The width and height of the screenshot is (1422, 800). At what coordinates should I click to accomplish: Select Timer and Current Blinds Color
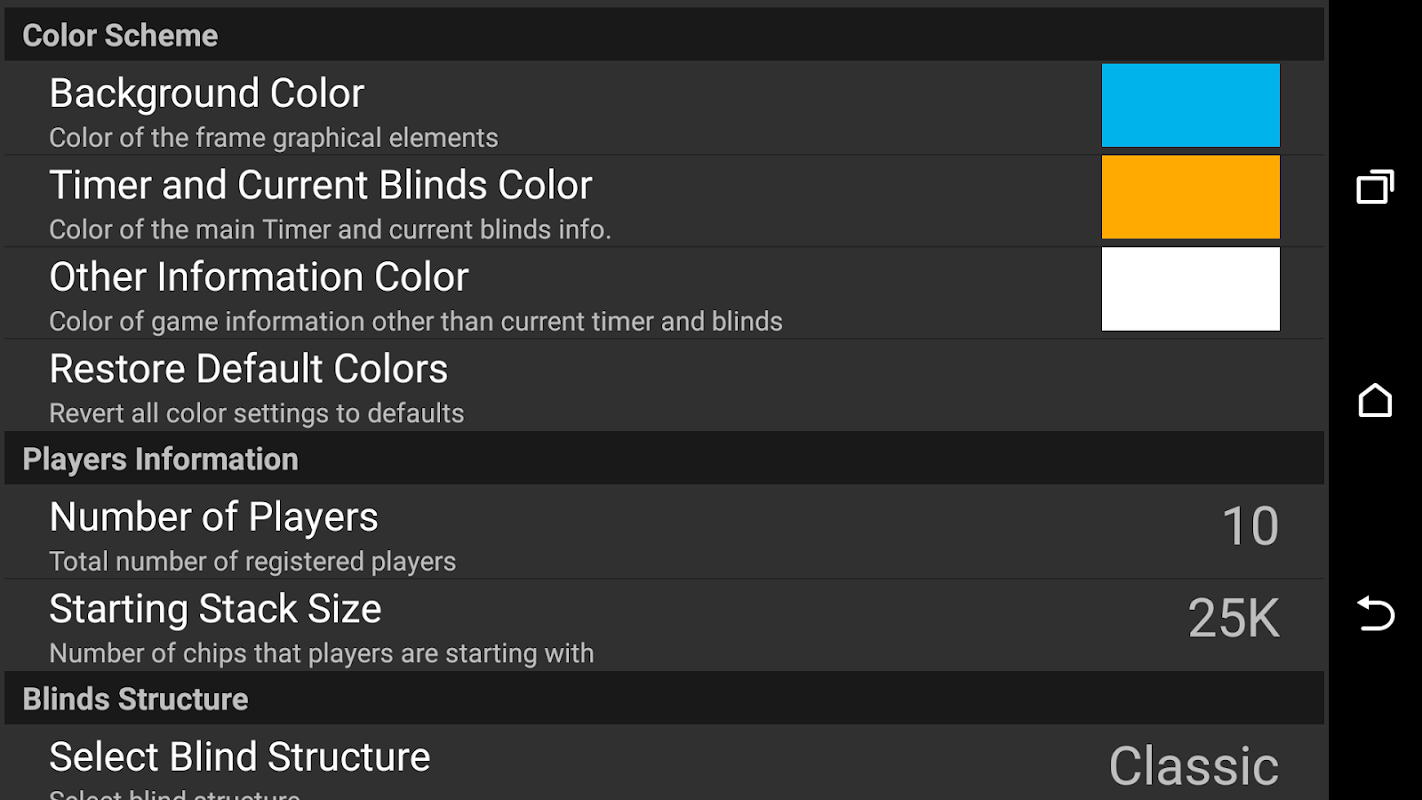click(320, 186)
